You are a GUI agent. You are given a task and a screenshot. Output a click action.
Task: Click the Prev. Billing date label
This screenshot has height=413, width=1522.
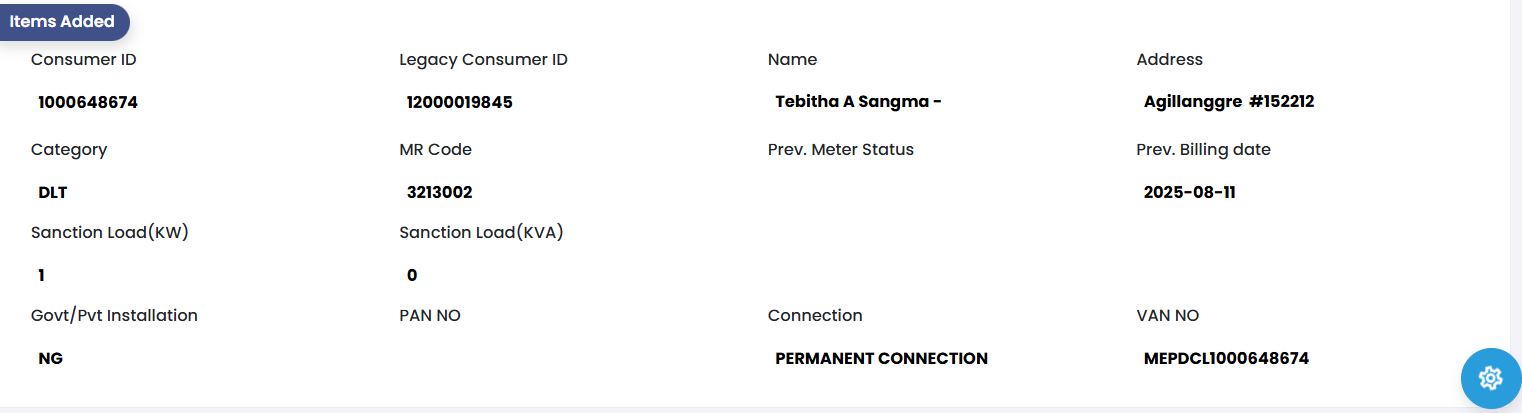(x=1203, y=150)
